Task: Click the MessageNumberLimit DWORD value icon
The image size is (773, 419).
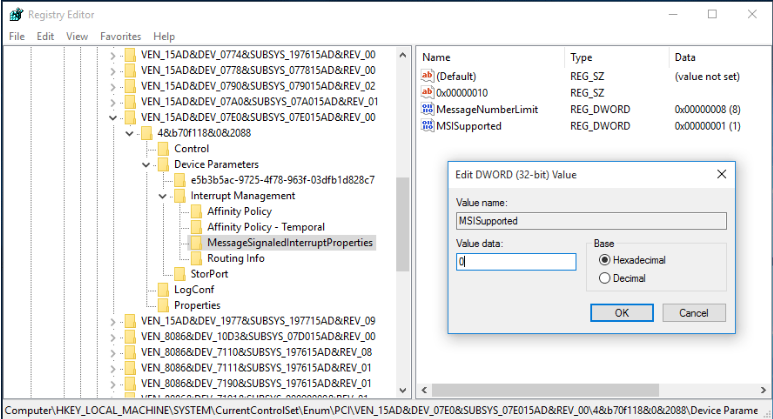Action: [428, 109]
